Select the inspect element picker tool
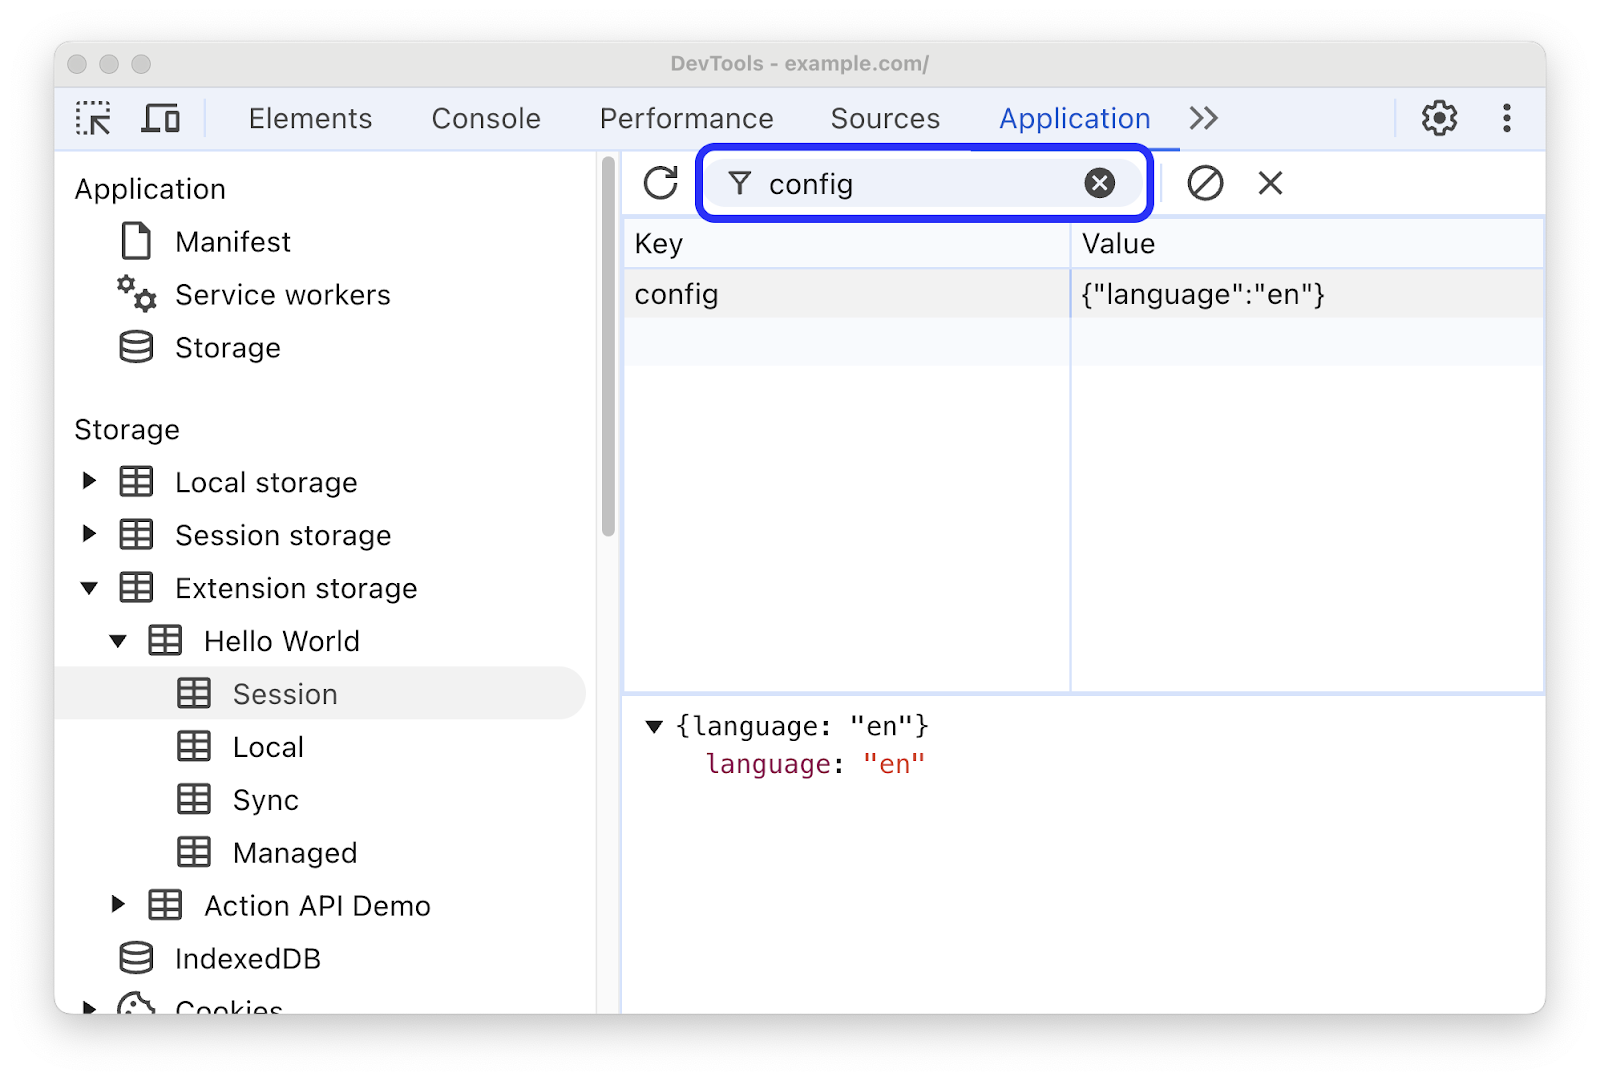The image size is (1600, 1081). [x=94, y=118]
